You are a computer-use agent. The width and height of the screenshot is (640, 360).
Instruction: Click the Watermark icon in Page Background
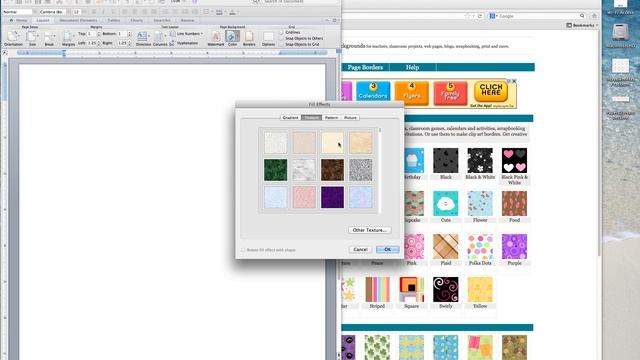click(216, 36)
